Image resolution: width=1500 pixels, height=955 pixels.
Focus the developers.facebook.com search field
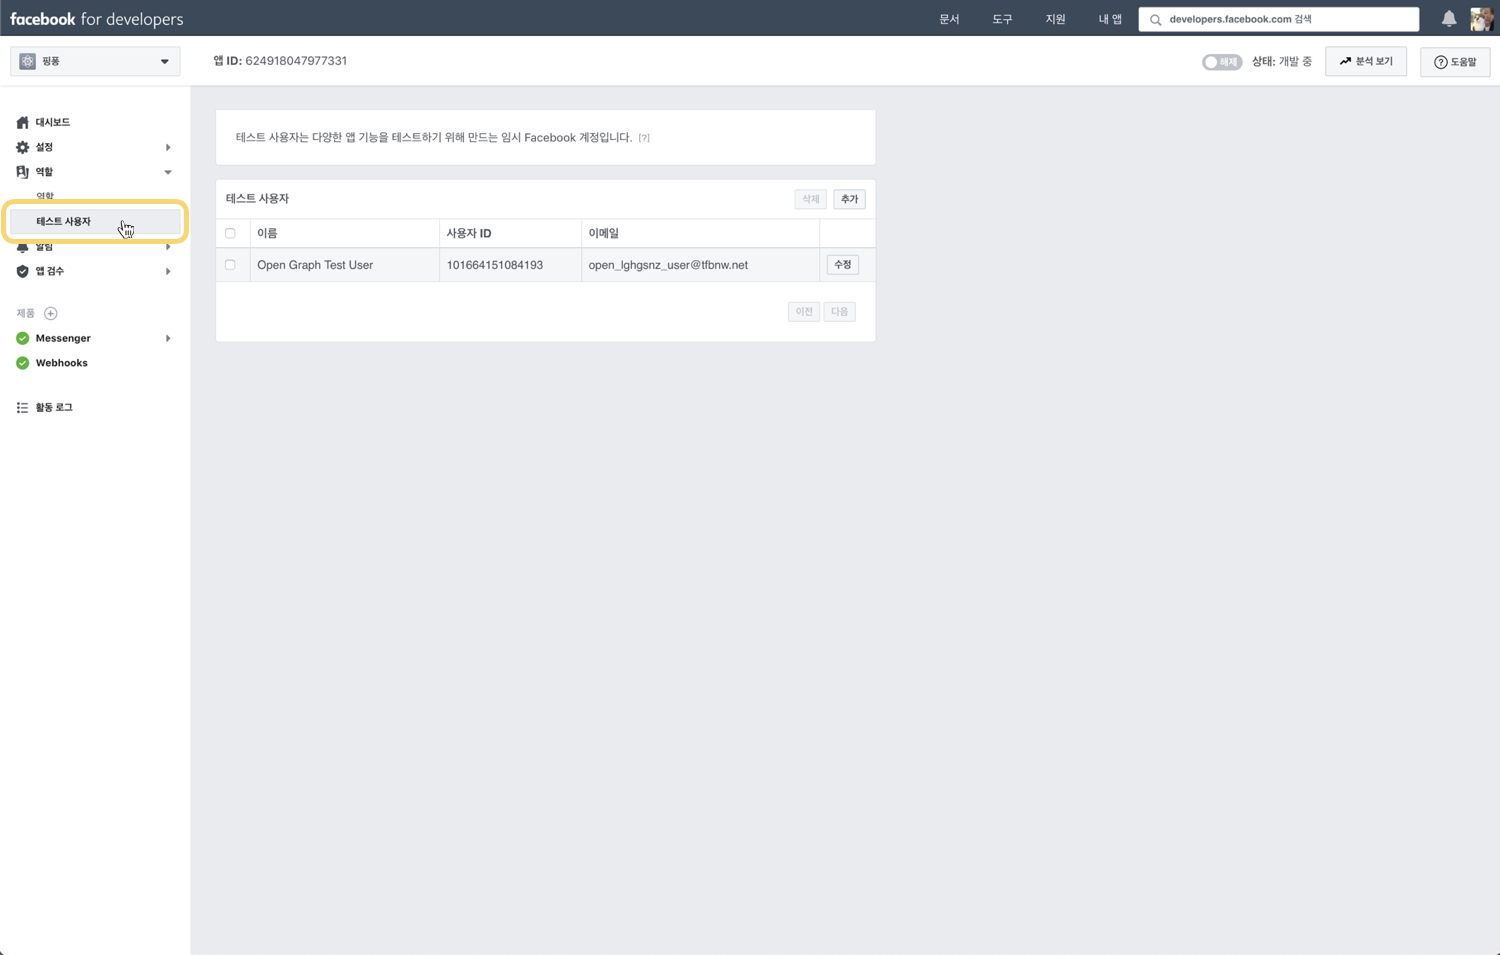[1278, 19]
